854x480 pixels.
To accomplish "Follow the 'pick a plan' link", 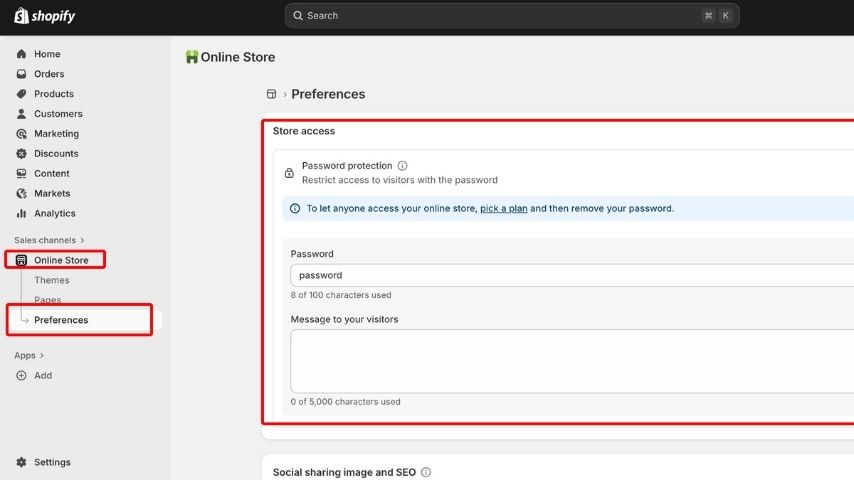I will [503, 209].
